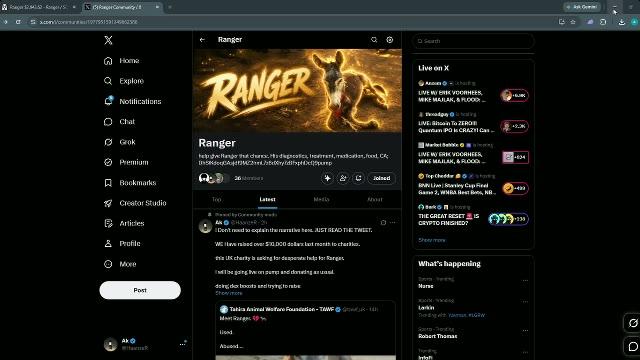Open Ranger community settings gear
Viewport: 640px width, 360px height.
pyautogui.click(x=390, y=40)
